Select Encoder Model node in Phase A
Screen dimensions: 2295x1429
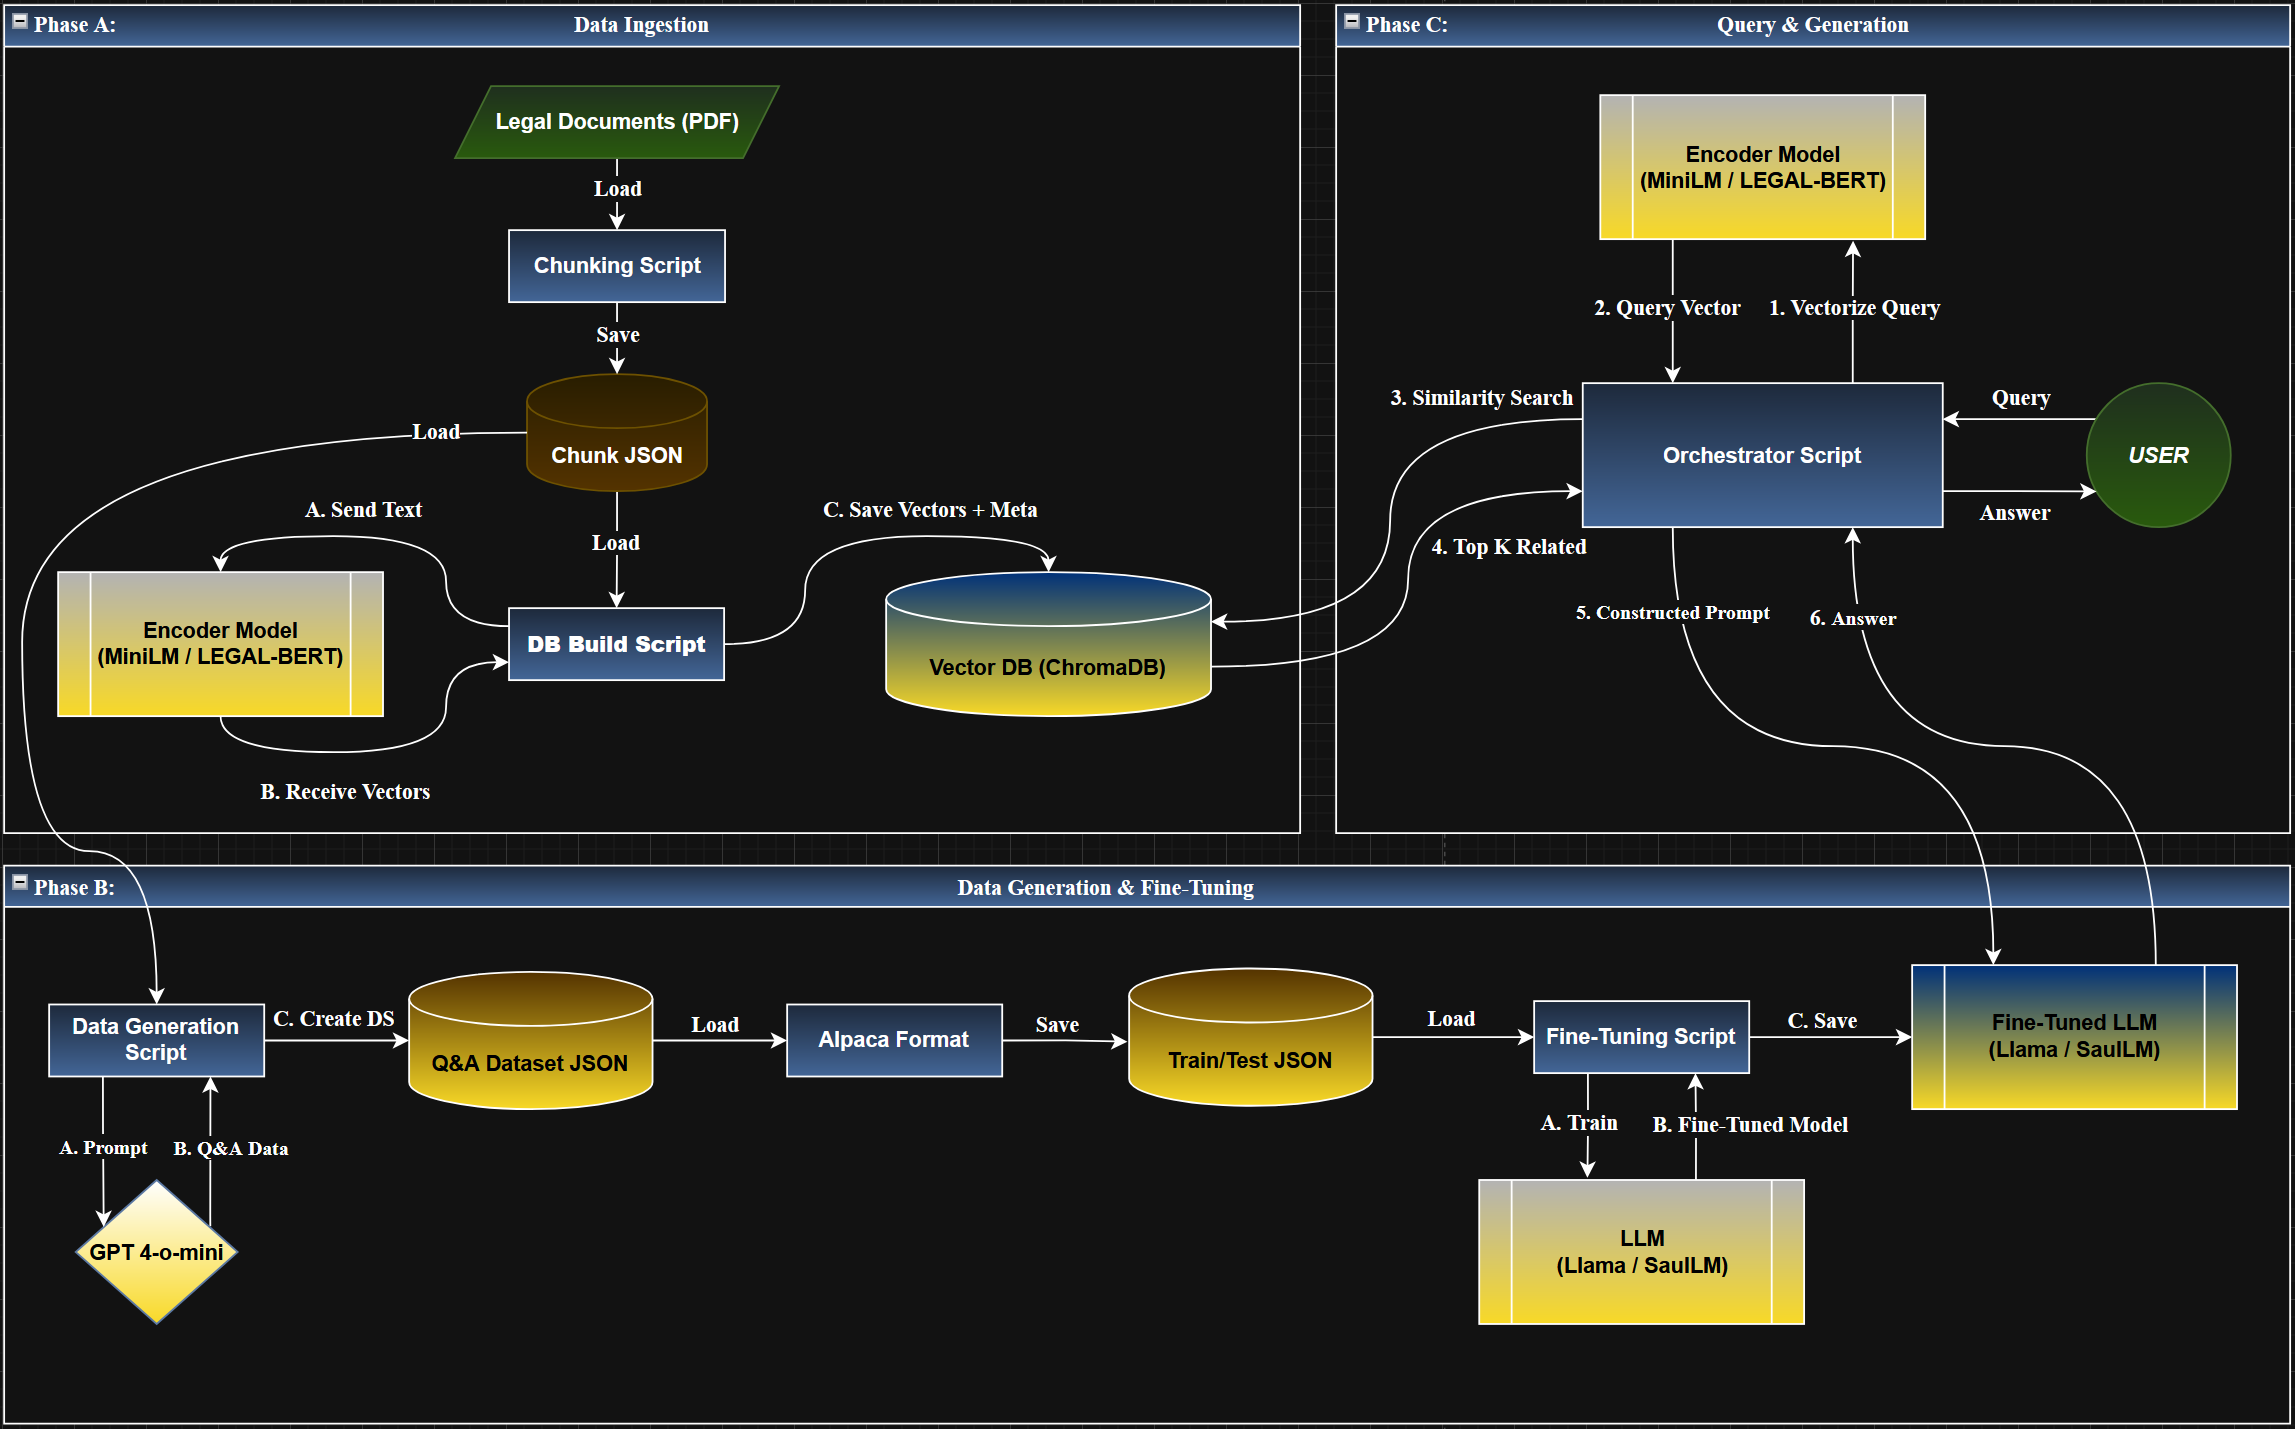pyautogui.click(x=220, y=644)
